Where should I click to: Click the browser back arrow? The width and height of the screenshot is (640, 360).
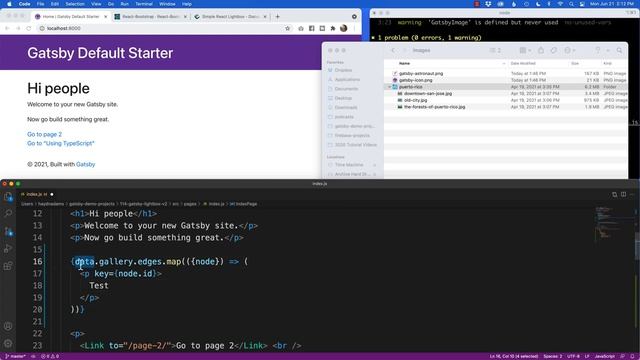click(x=7, y=28)
